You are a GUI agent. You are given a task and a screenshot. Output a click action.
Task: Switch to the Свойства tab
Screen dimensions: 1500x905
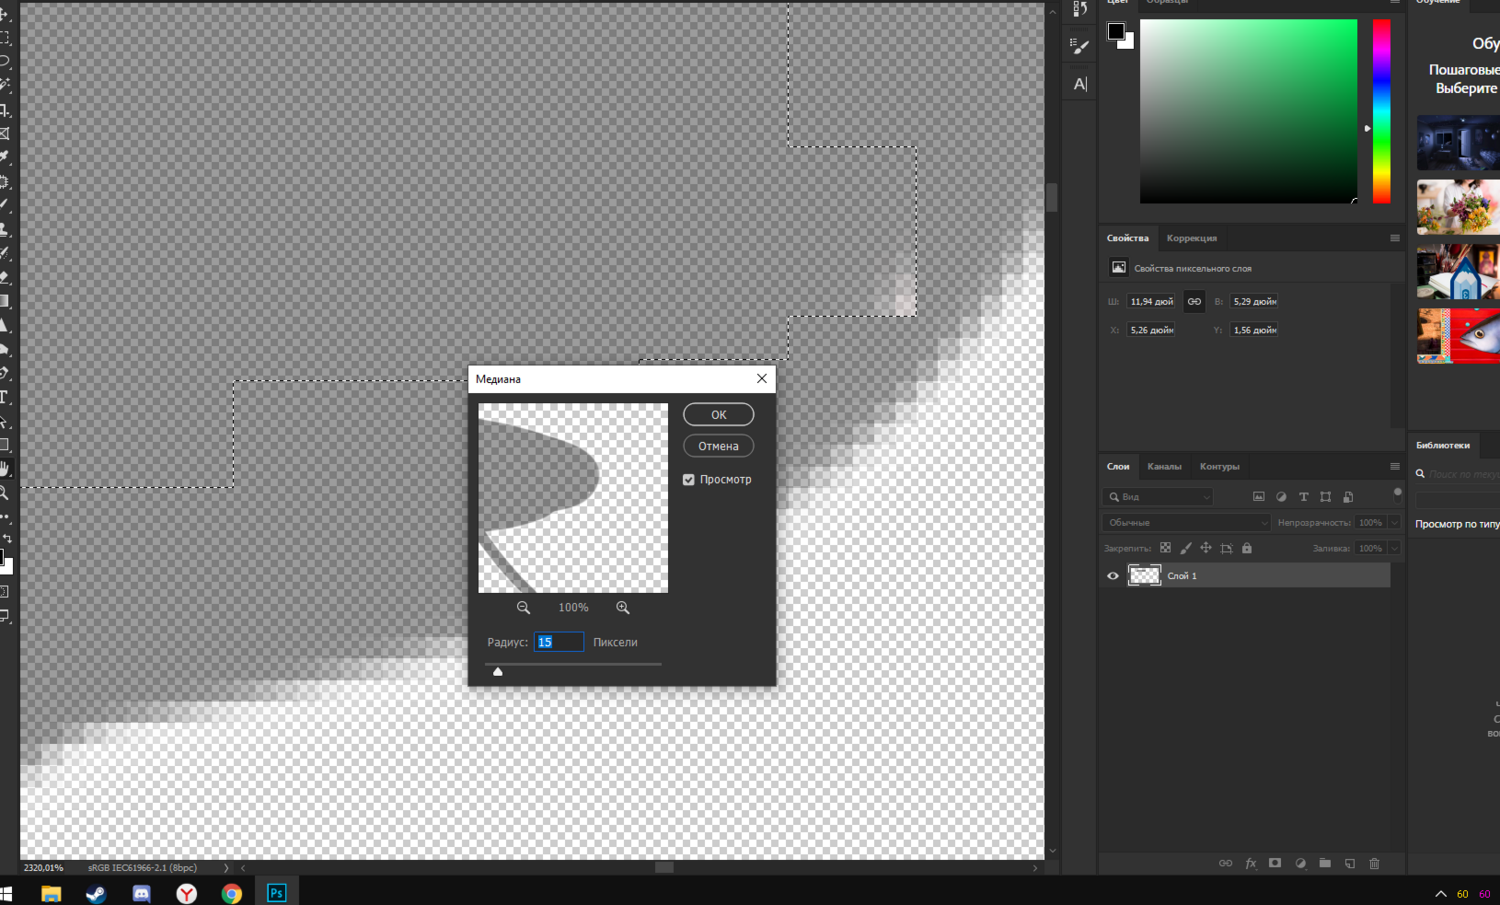coord(1127,238)
